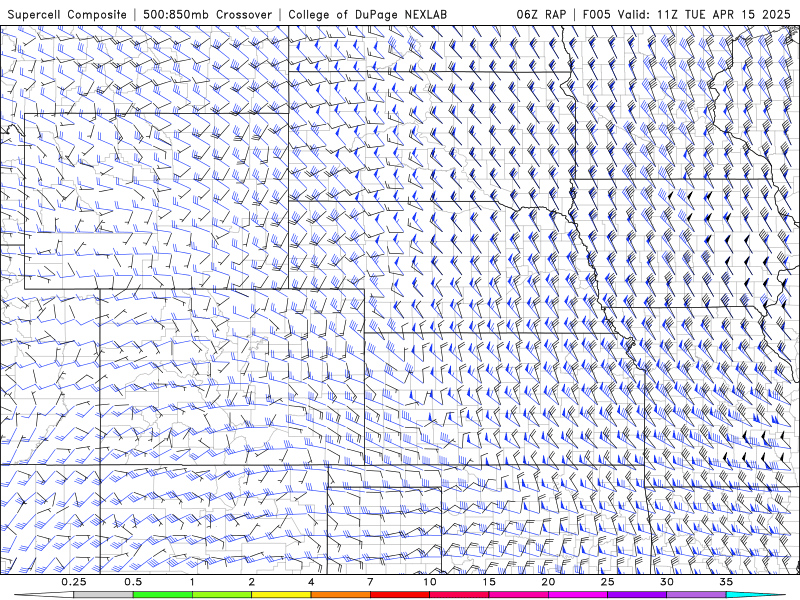800x600 pixels.
Task: Select the legend segment between 20 and 25
Action: point(578,595)
